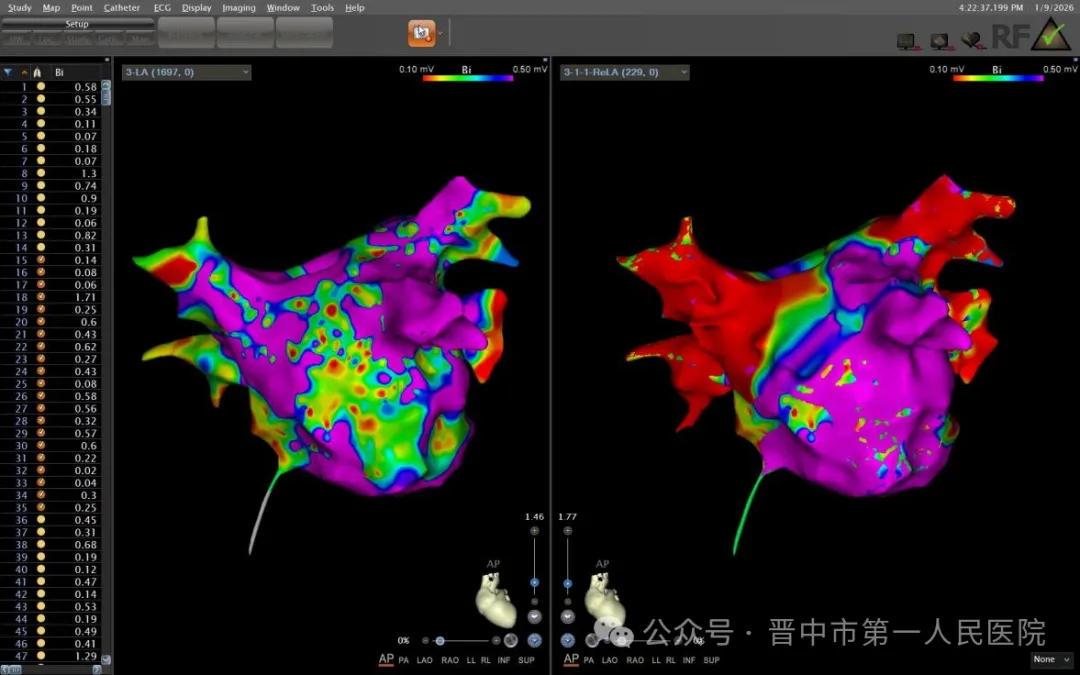
Task: Click the left map's 0% transparency slider handle
Action: coord(440,640)
